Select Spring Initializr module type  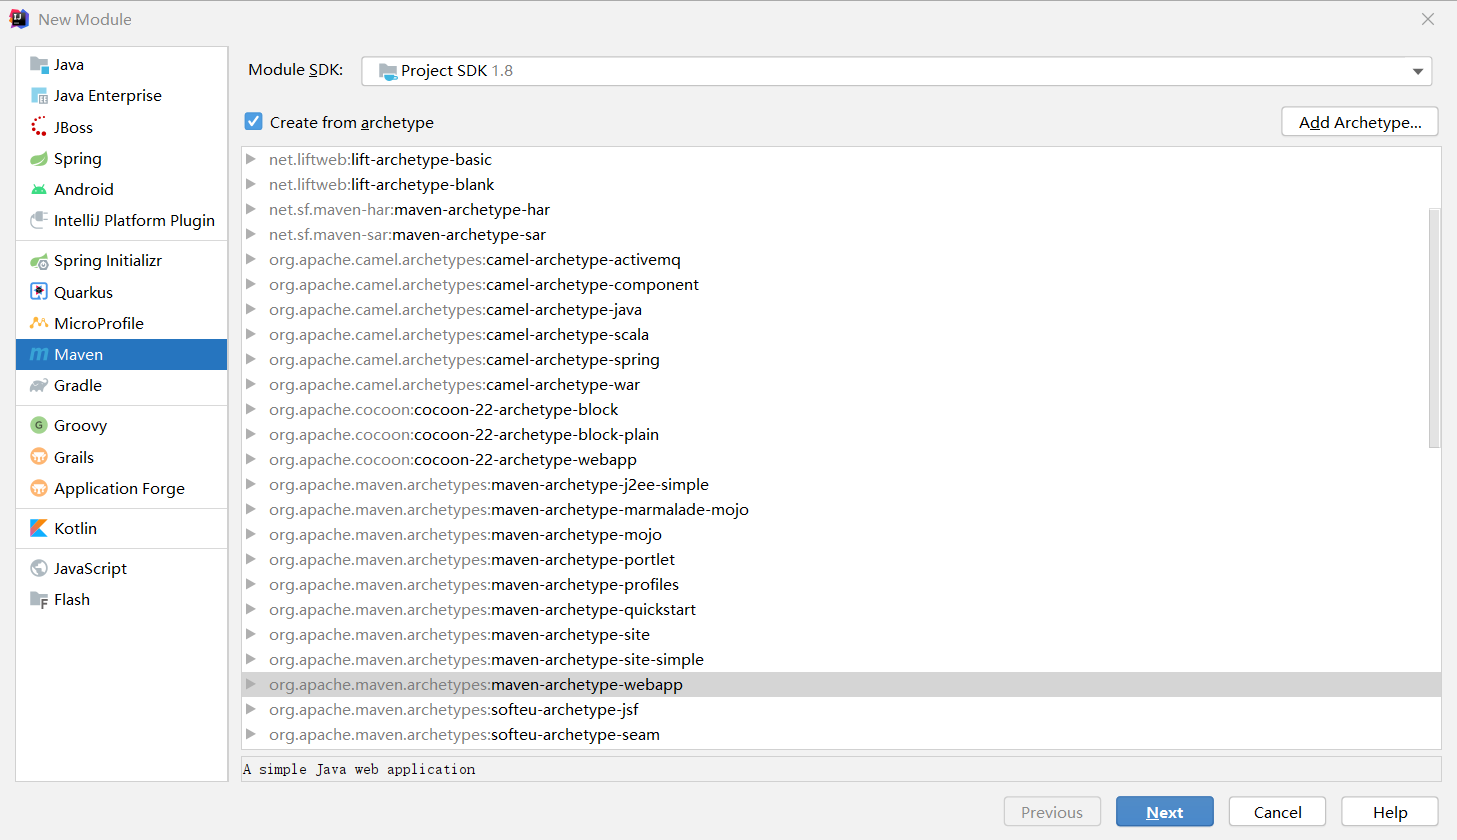(122, 261)
